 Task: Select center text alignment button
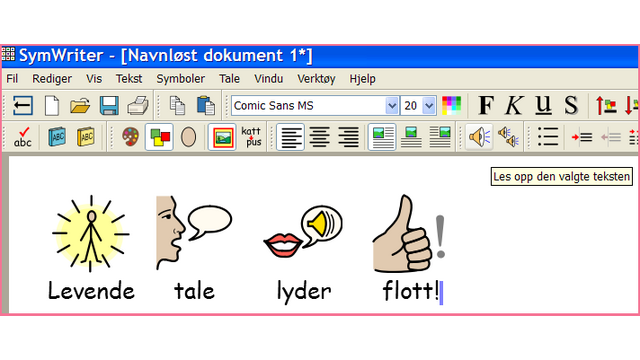coord(319,137)
